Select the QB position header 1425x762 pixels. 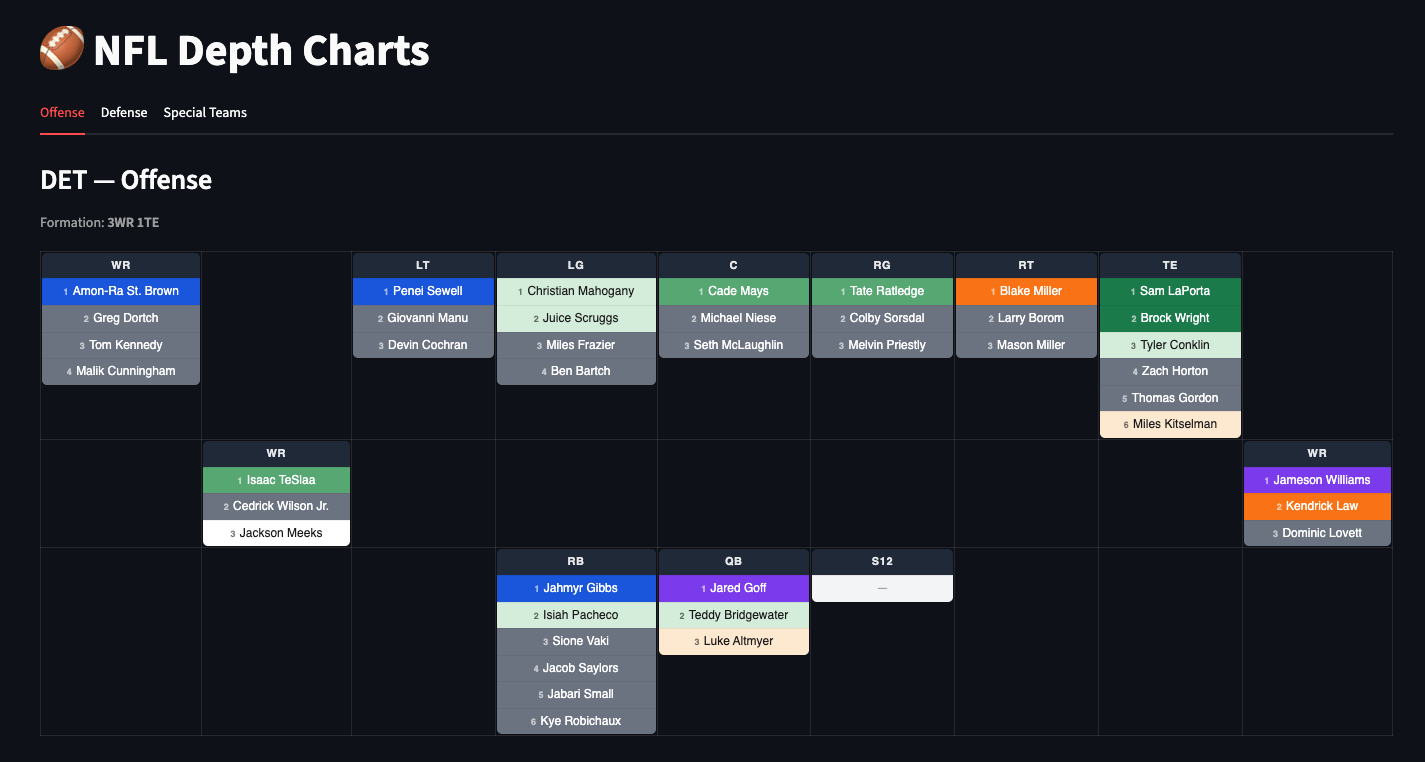734,561
